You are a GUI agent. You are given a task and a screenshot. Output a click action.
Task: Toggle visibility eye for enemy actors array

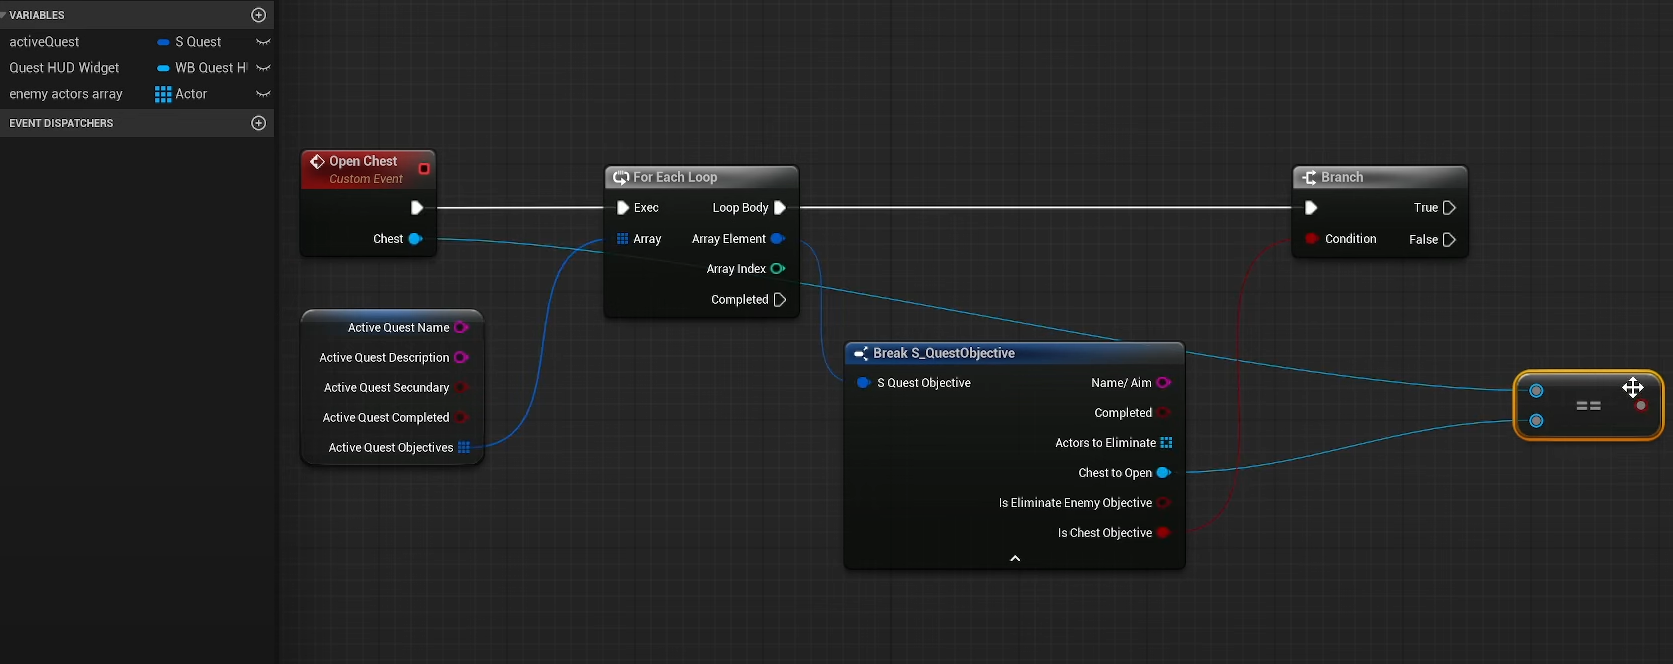coord(263,94)
